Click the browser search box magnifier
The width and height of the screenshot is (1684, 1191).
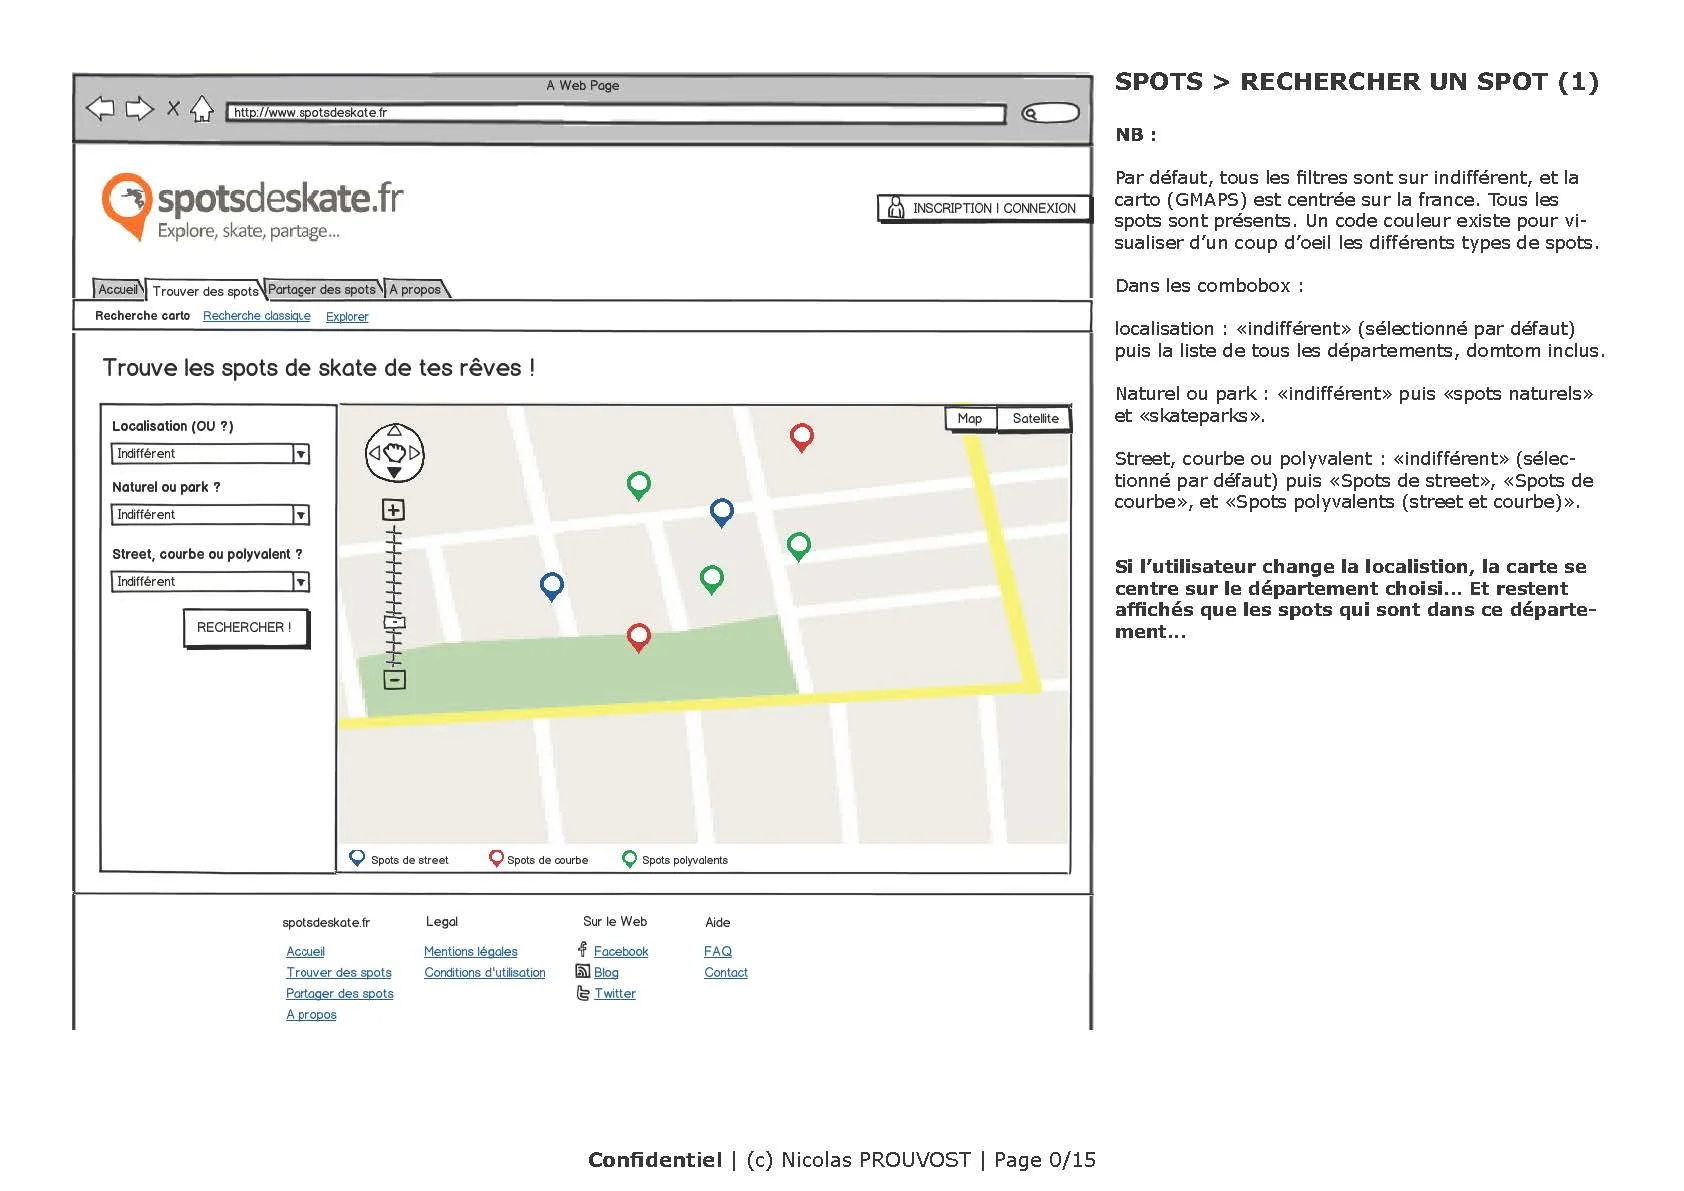click(1030, 114)
